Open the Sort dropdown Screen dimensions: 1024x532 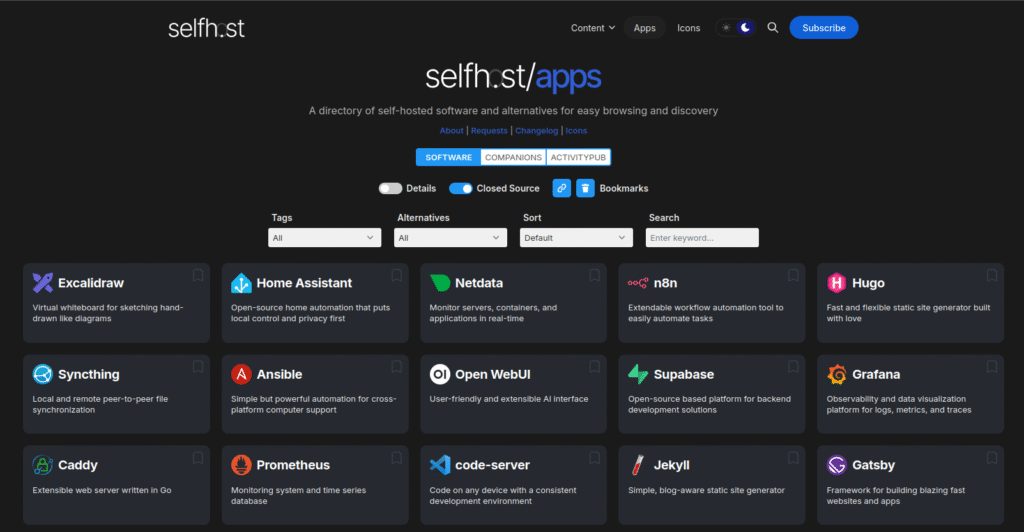576,238
